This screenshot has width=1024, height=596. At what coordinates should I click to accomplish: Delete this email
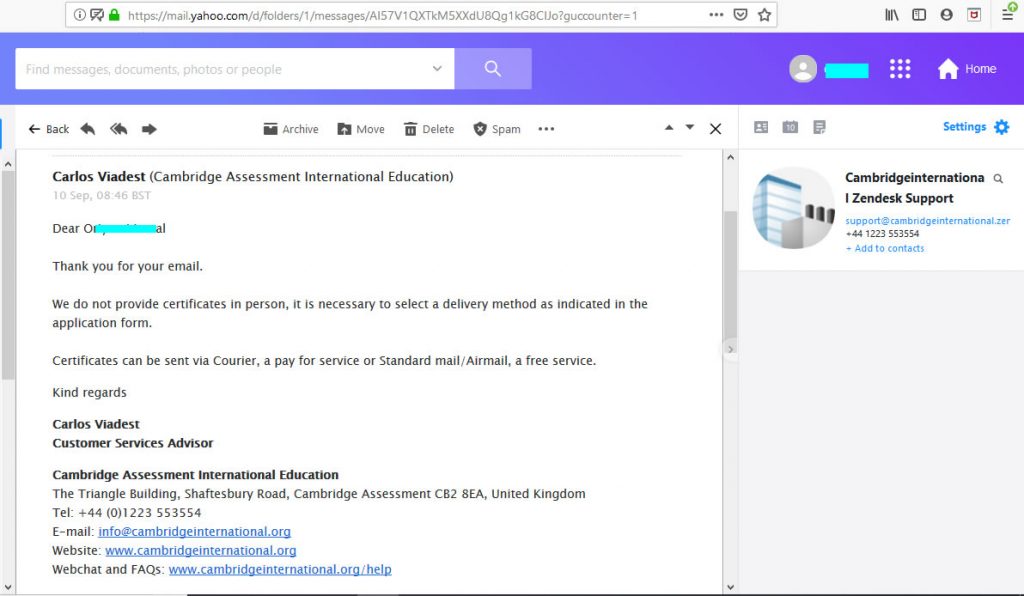click(429, 129)
